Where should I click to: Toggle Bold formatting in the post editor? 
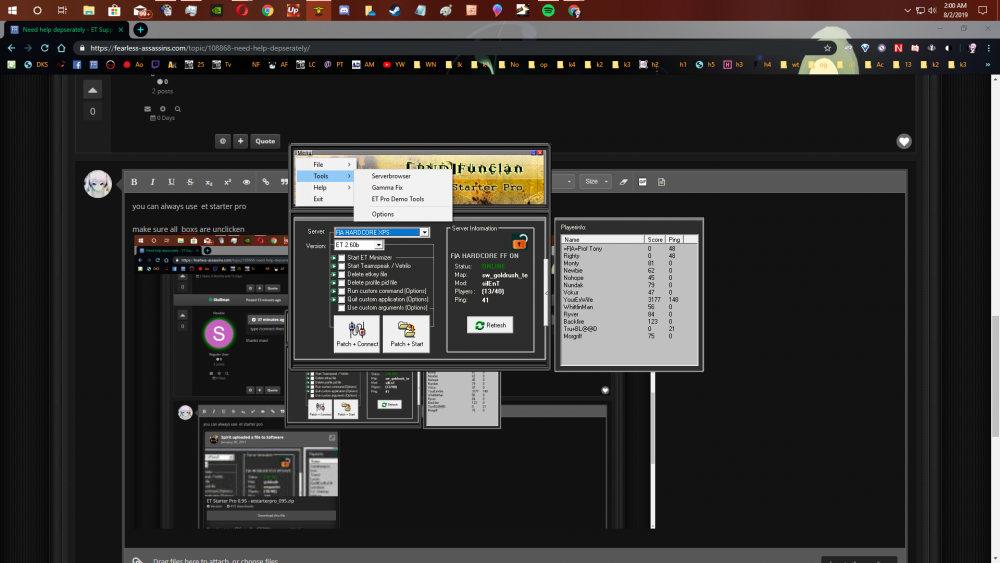[x=134, y=182]
